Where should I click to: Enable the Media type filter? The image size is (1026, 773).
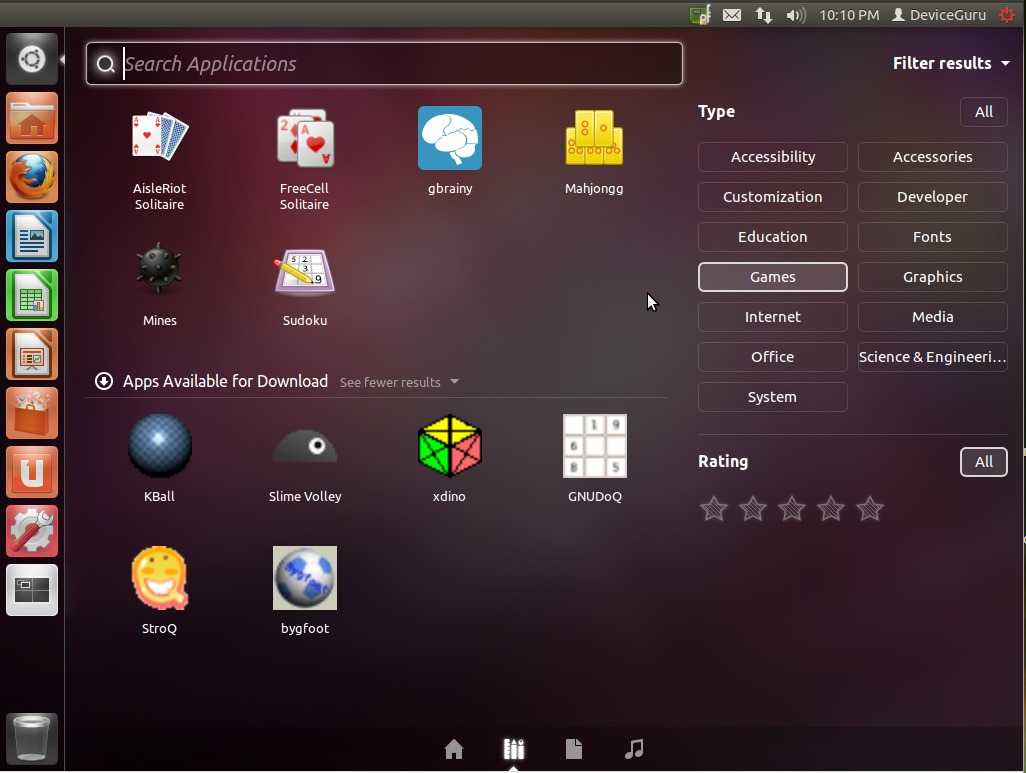tap(932, 317)
